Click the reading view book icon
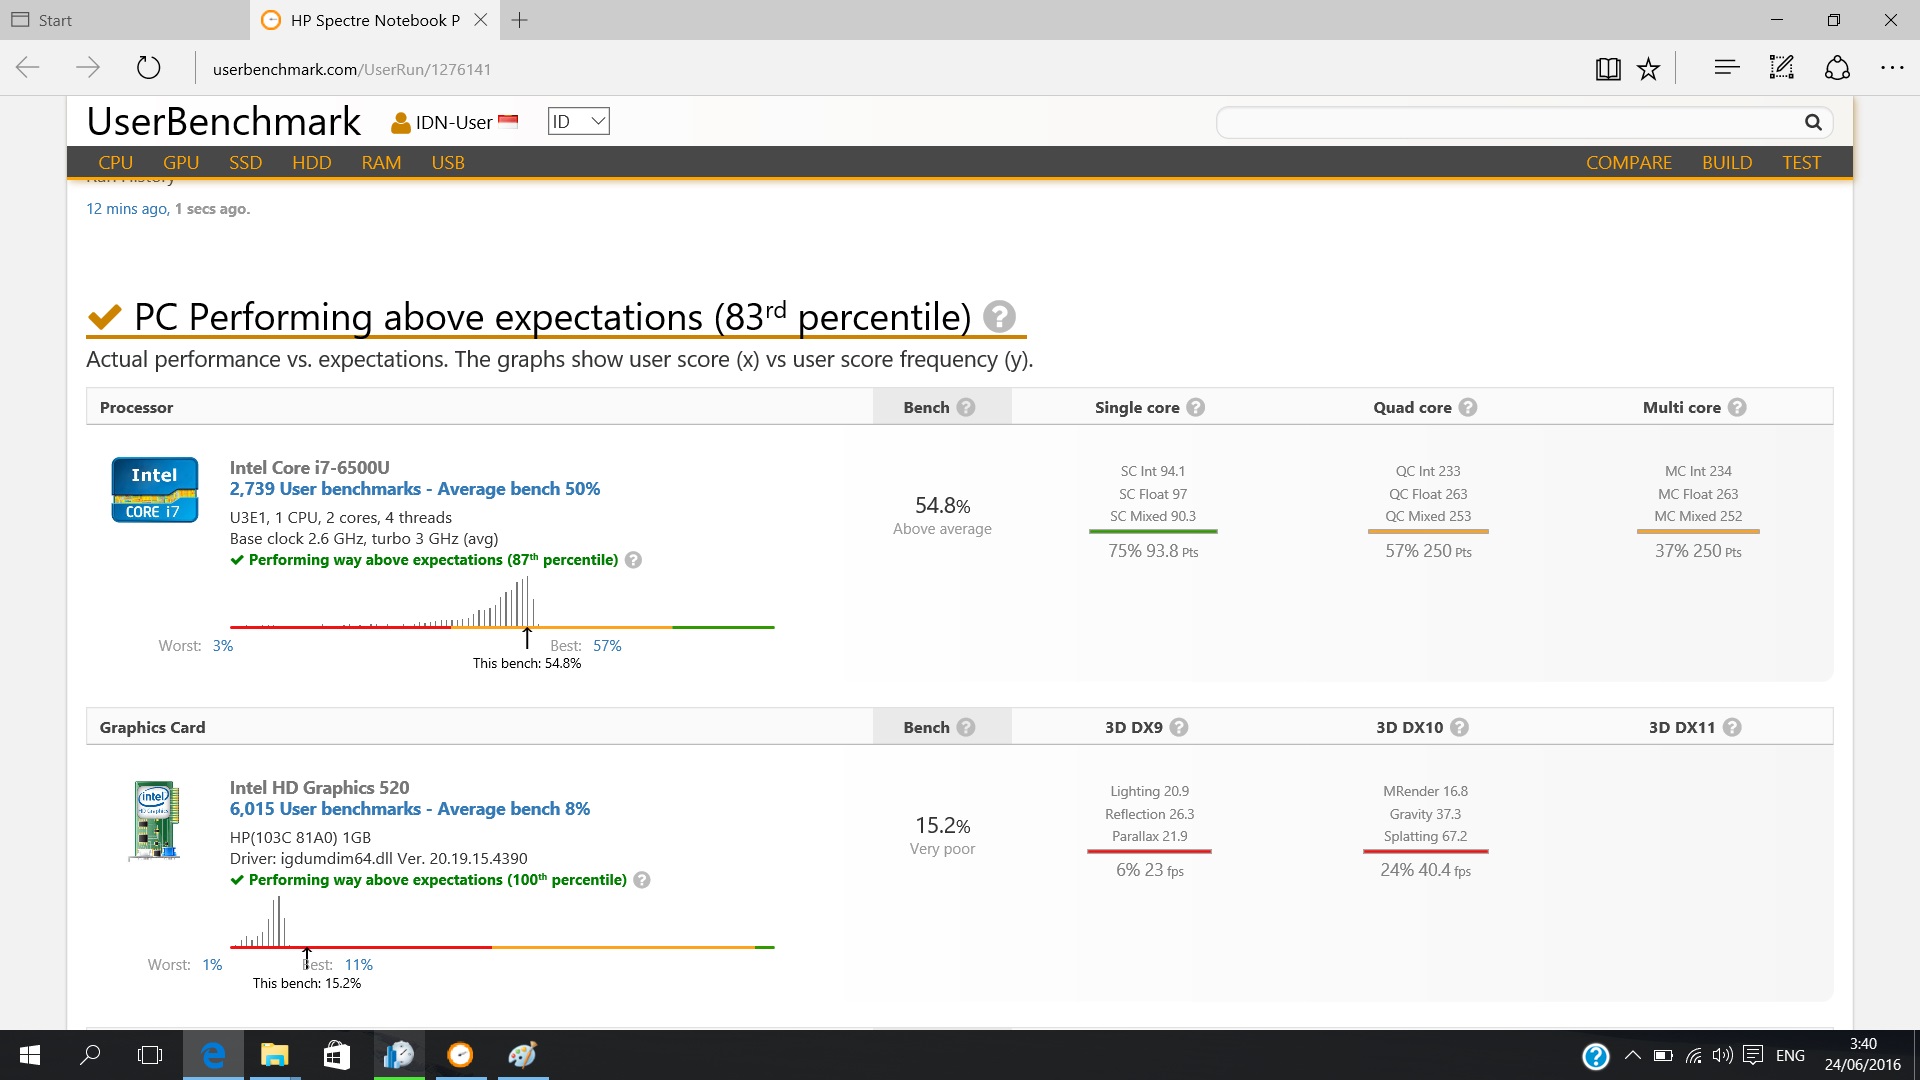1920x1080 pixels. pos(1608,69)
